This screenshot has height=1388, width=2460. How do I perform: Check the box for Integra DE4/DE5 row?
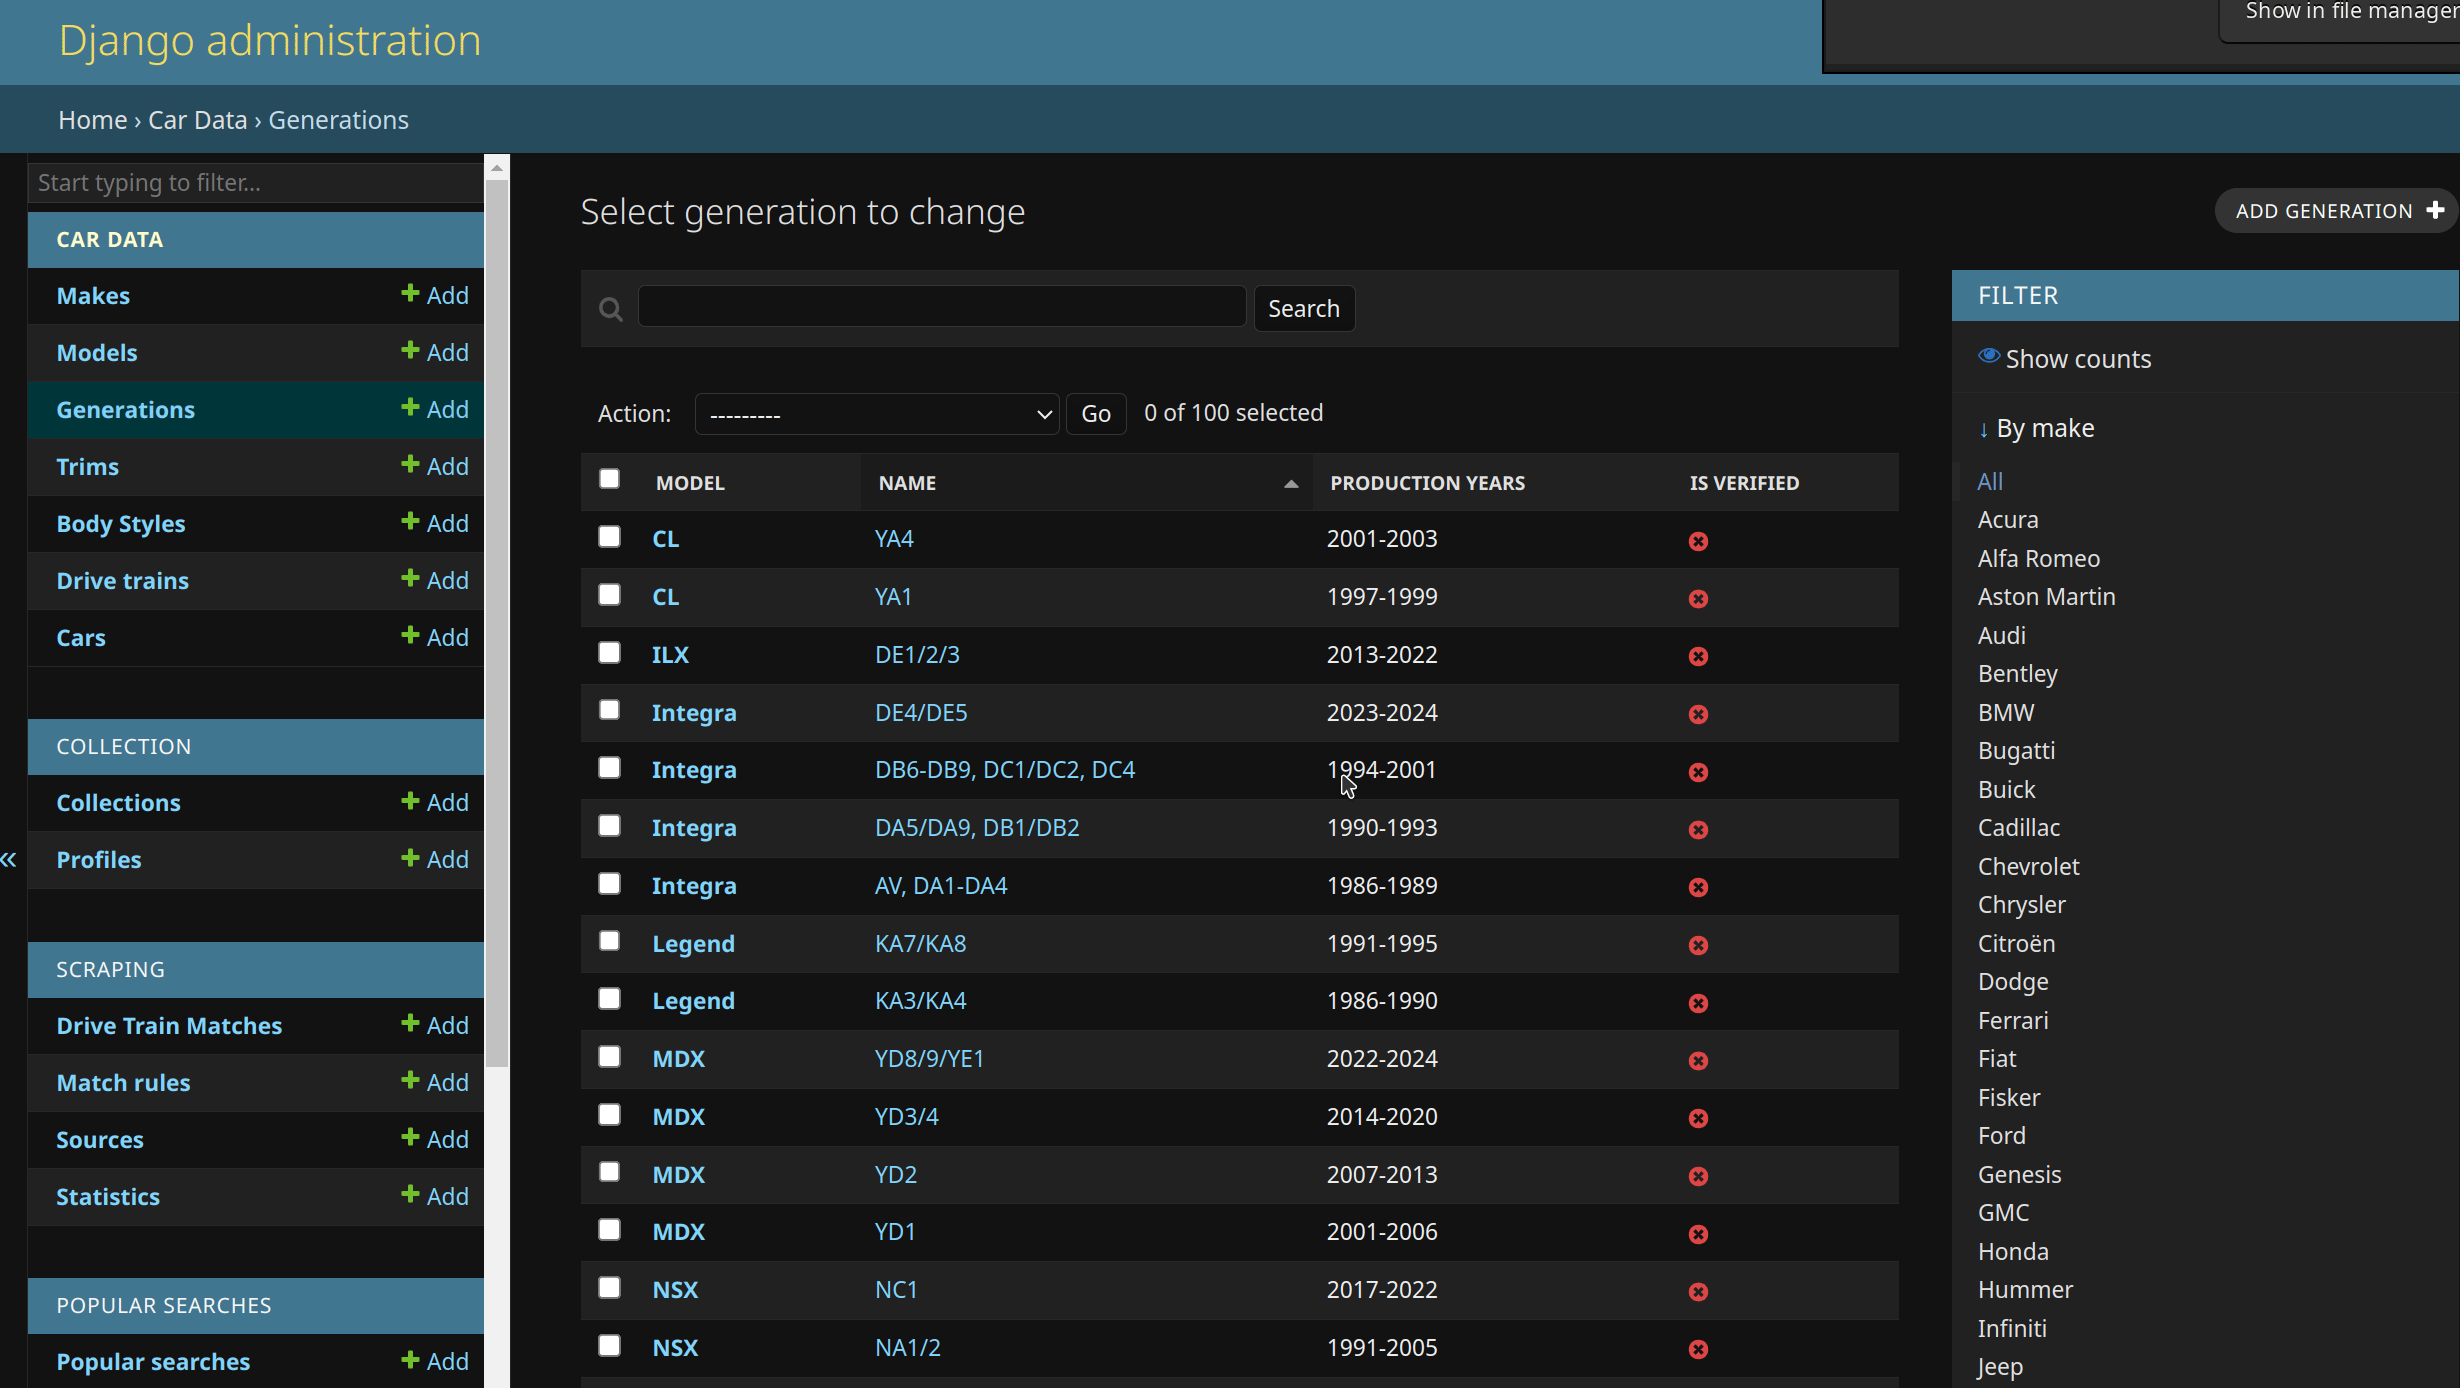click(609, 710)
